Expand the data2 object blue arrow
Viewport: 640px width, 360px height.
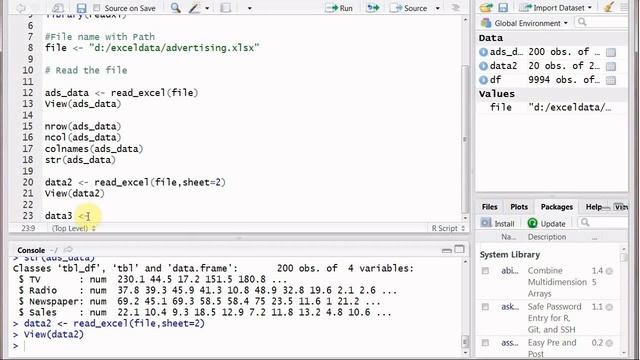point(483,66)
